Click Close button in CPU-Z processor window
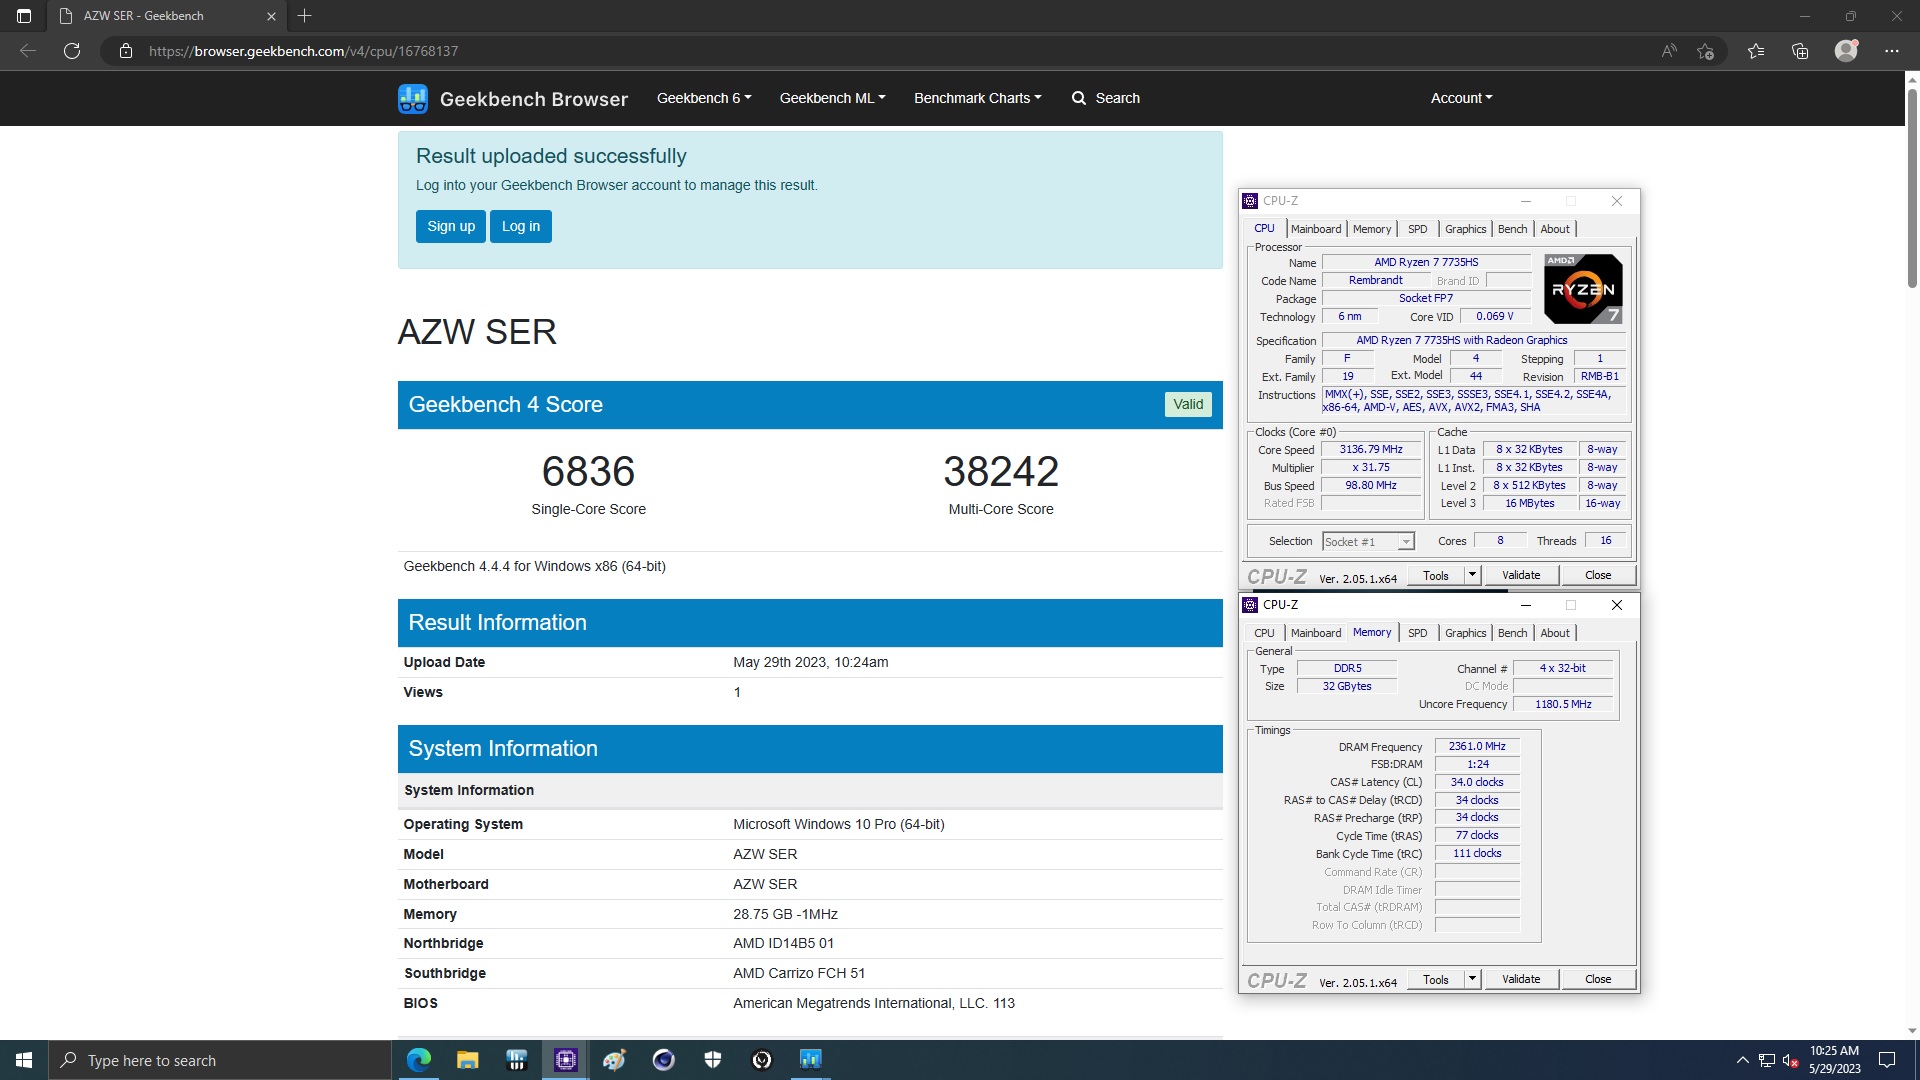Viewport: 1920px width, 1080px height. coord(1598,575)
